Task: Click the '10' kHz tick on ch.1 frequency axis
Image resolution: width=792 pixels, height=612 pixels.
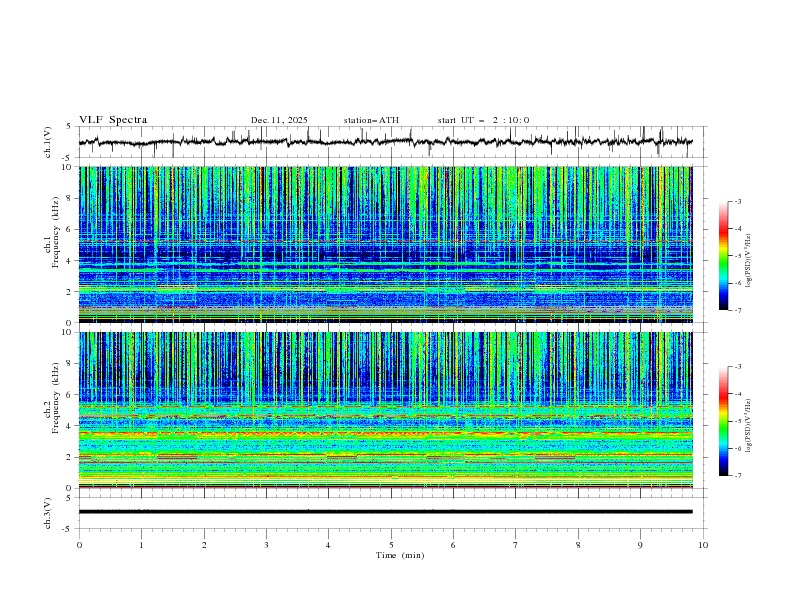Action: pyautogui.click(x=69, y=167)
